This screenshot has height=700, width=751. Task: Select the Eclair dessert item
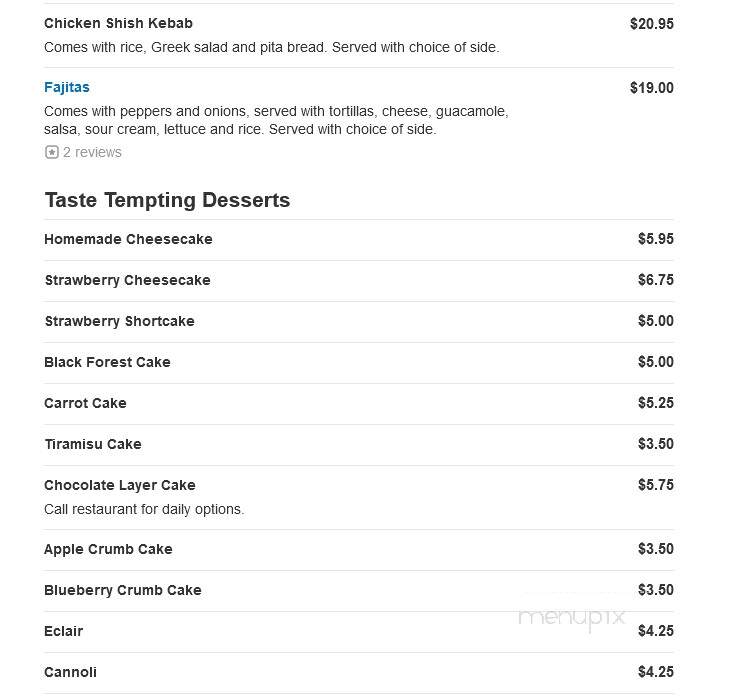click(x=63, y=631)
